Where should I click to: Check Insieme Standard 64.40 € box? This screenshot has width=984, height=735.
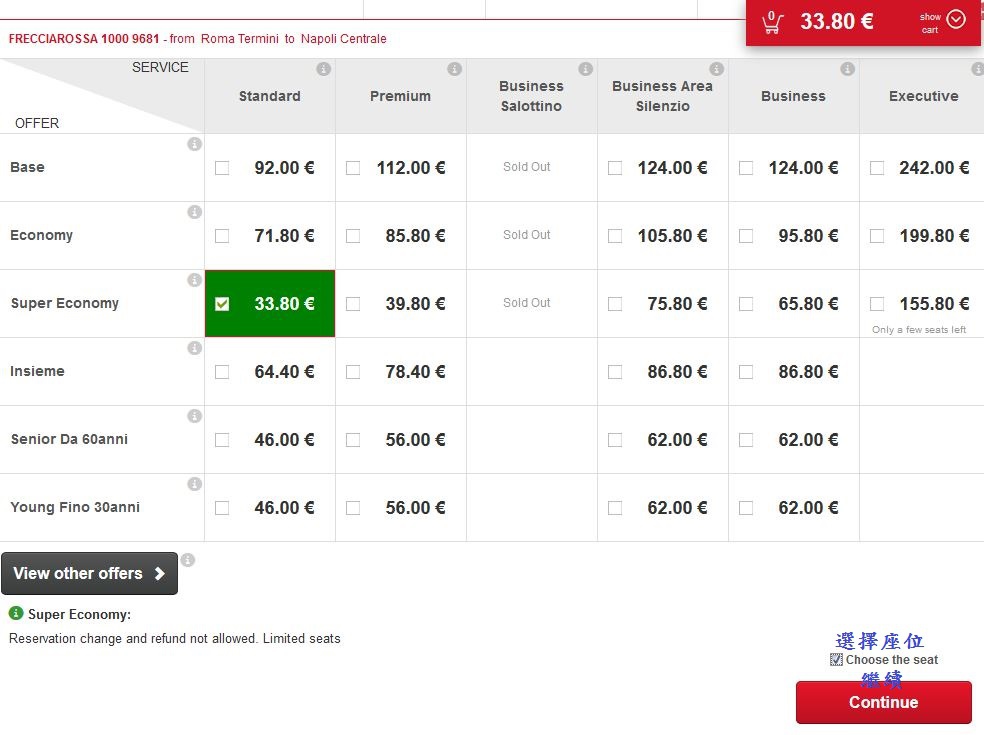[222, 372]
